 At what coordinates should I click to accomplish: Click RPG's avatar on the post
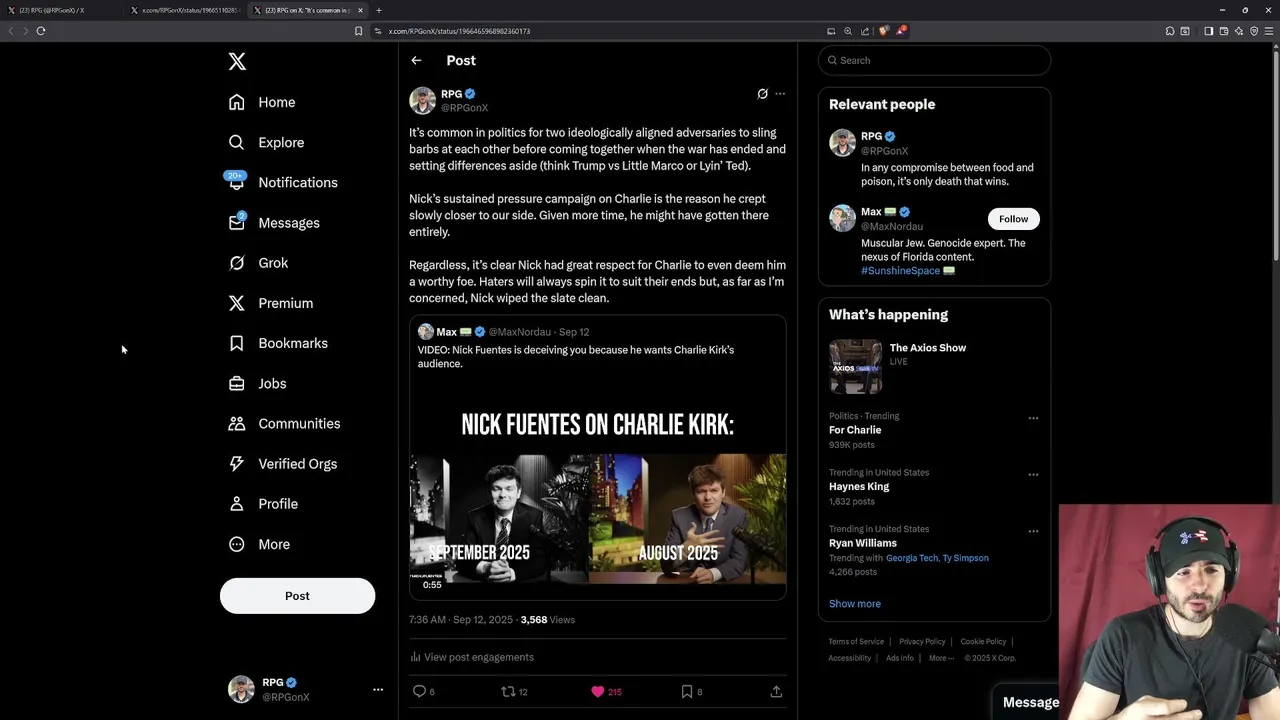point(423,101)
